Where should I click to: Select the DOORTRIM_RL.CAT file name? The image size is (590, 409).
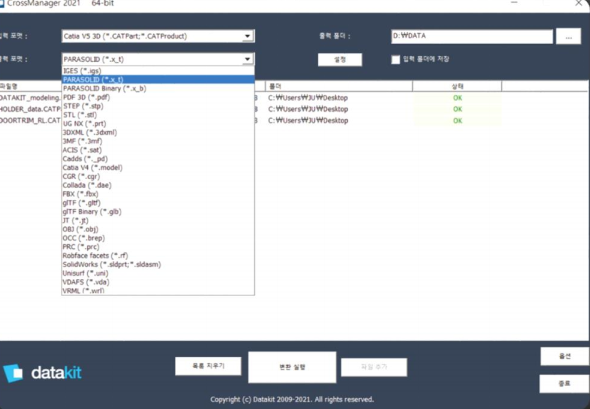tap(30, 121)
